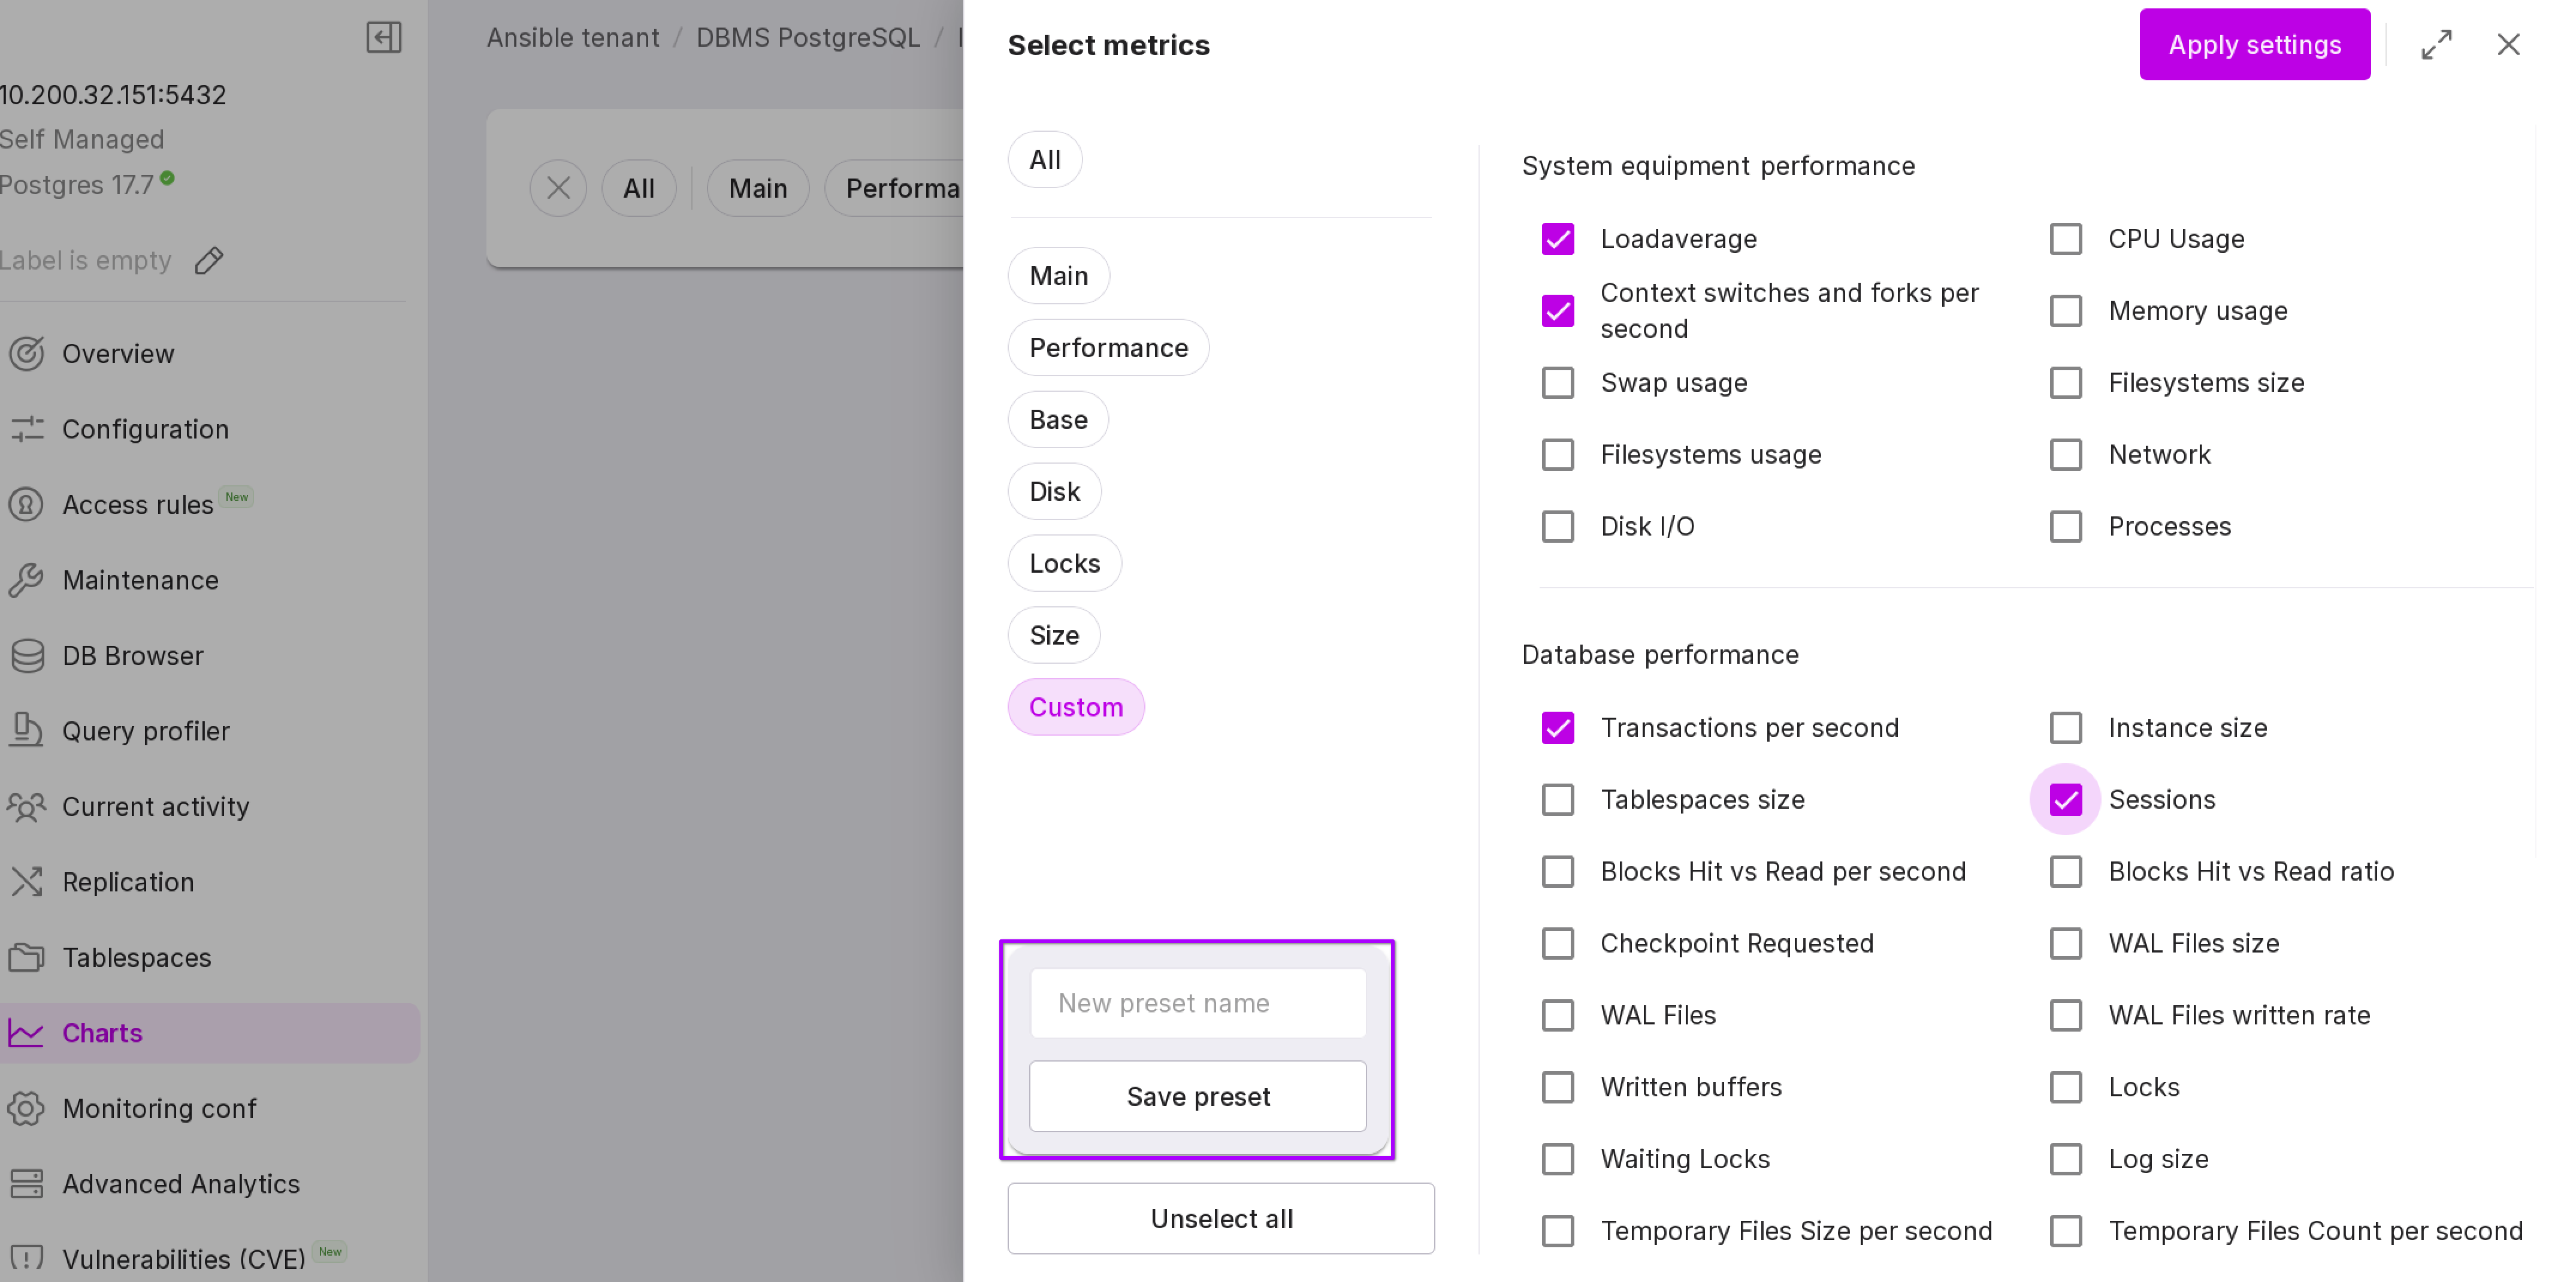This screenshot has width=2576, height=1282.
Task: Open Overview from sidebar icon
Action: pos(27,353)
